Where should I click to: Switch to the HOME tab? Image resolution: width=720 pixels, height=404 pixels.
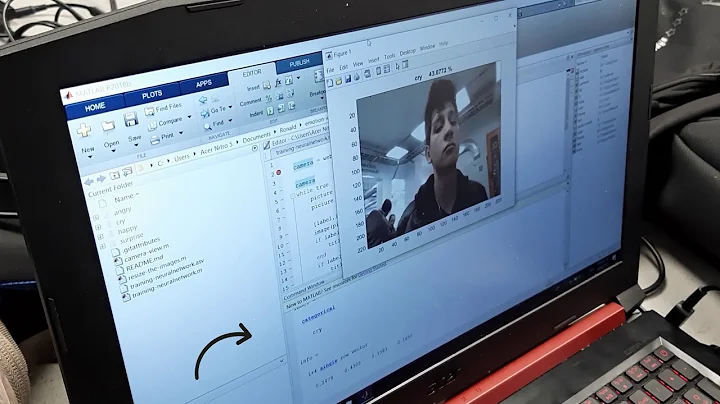coord(95,107)
